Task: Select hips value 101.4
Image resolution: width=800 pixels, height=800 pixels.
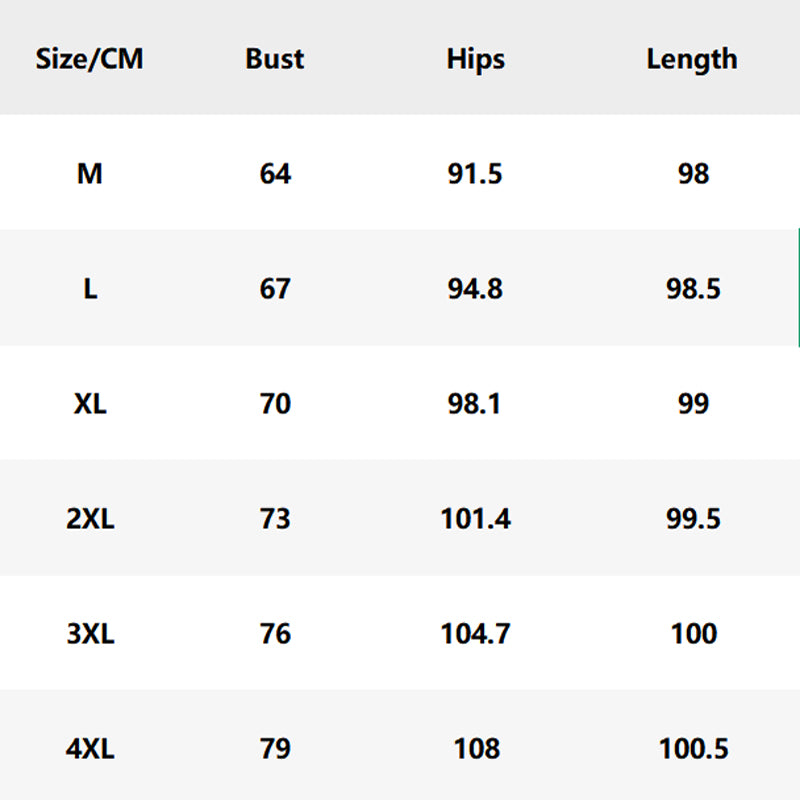Action: pyautogui.click(x=475, y=519)
